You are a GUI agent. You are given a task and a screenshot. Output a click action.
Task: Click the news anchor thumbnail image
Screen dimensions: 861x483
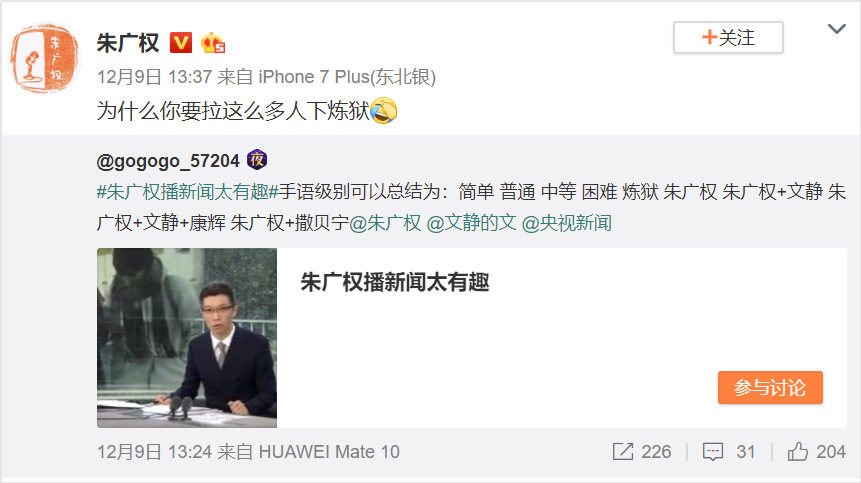tap(187, 338)
